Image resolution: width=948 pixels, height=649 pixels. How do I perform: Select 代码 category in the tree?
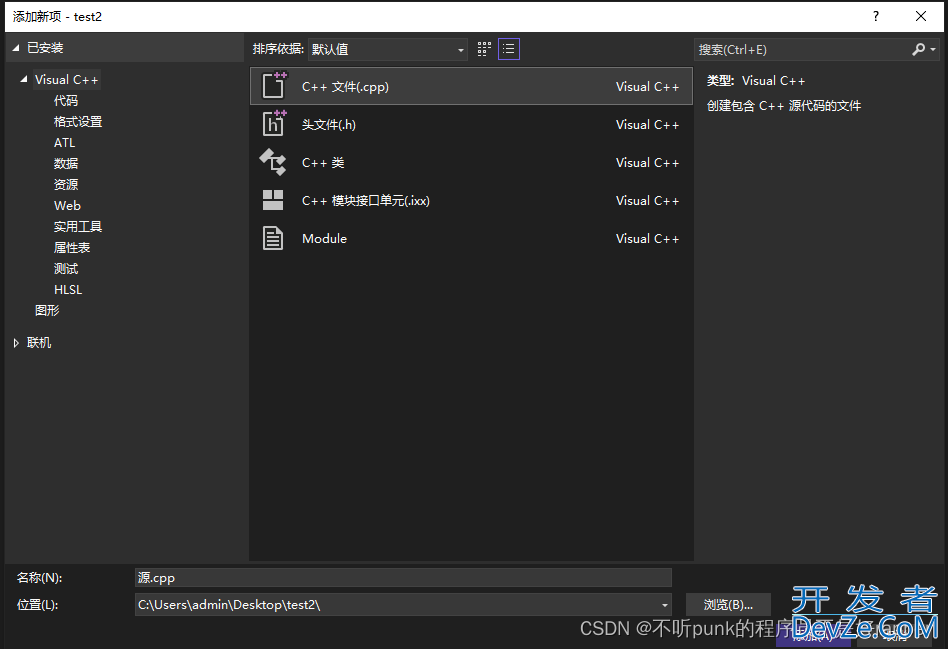[x=66, y=100]
